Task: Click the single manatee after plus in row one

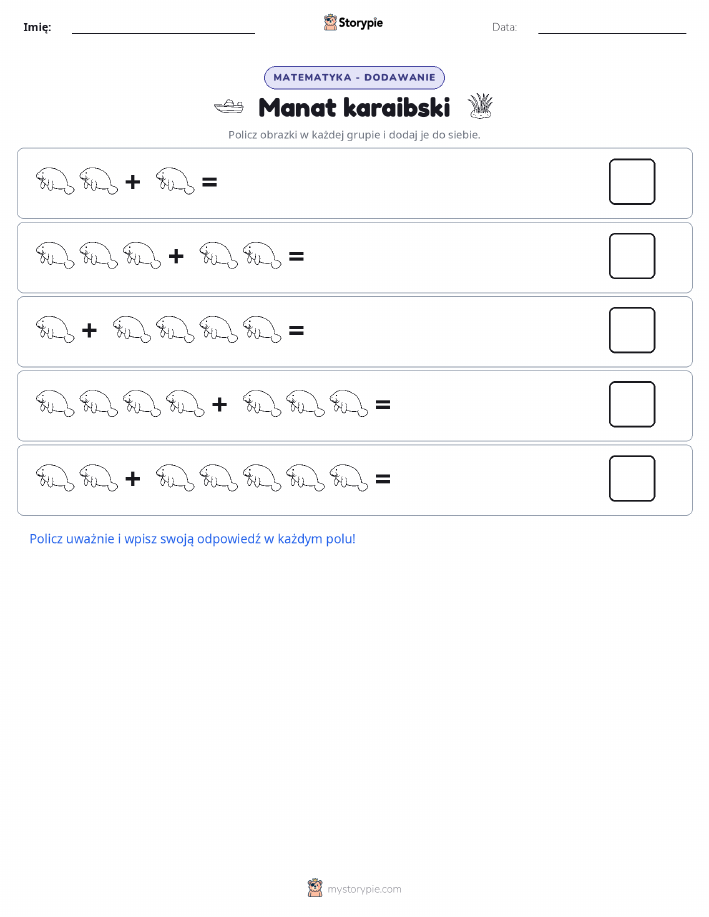Action: pyautogui.click(x=175, y=181)
